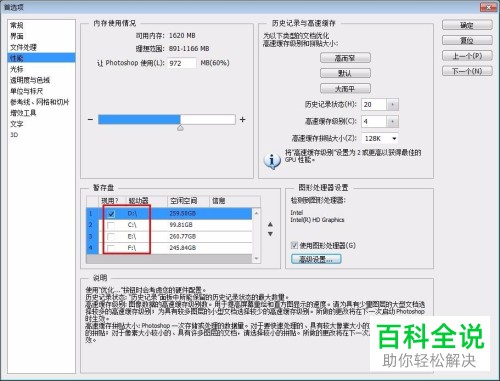
Task: Select the row showing 99.81GB
Action: point(169,225)
